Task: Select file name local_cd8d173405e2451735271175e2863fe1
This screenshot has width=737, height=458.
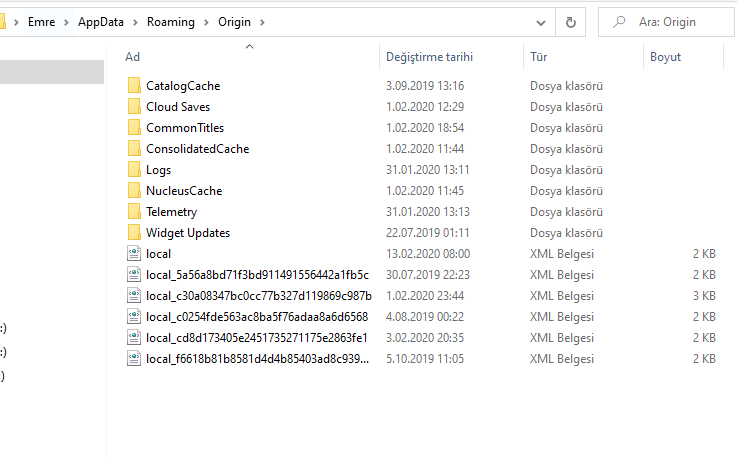Action: (257, 338)
